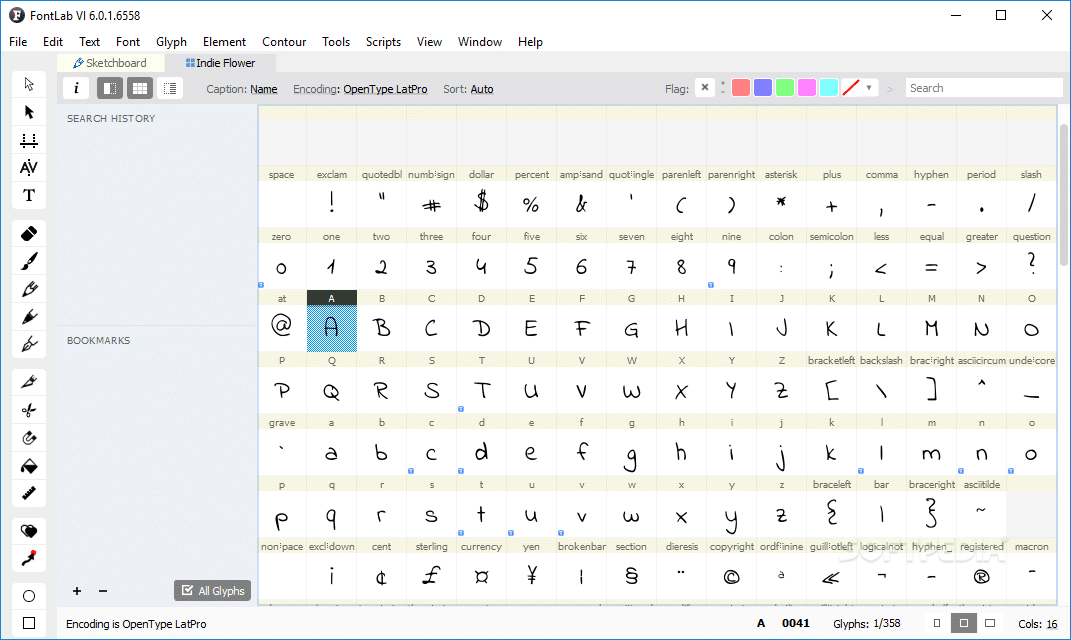This screenshot has height=640, width=1071.
Task: Clear the flag with the X button
Action: 704,87
